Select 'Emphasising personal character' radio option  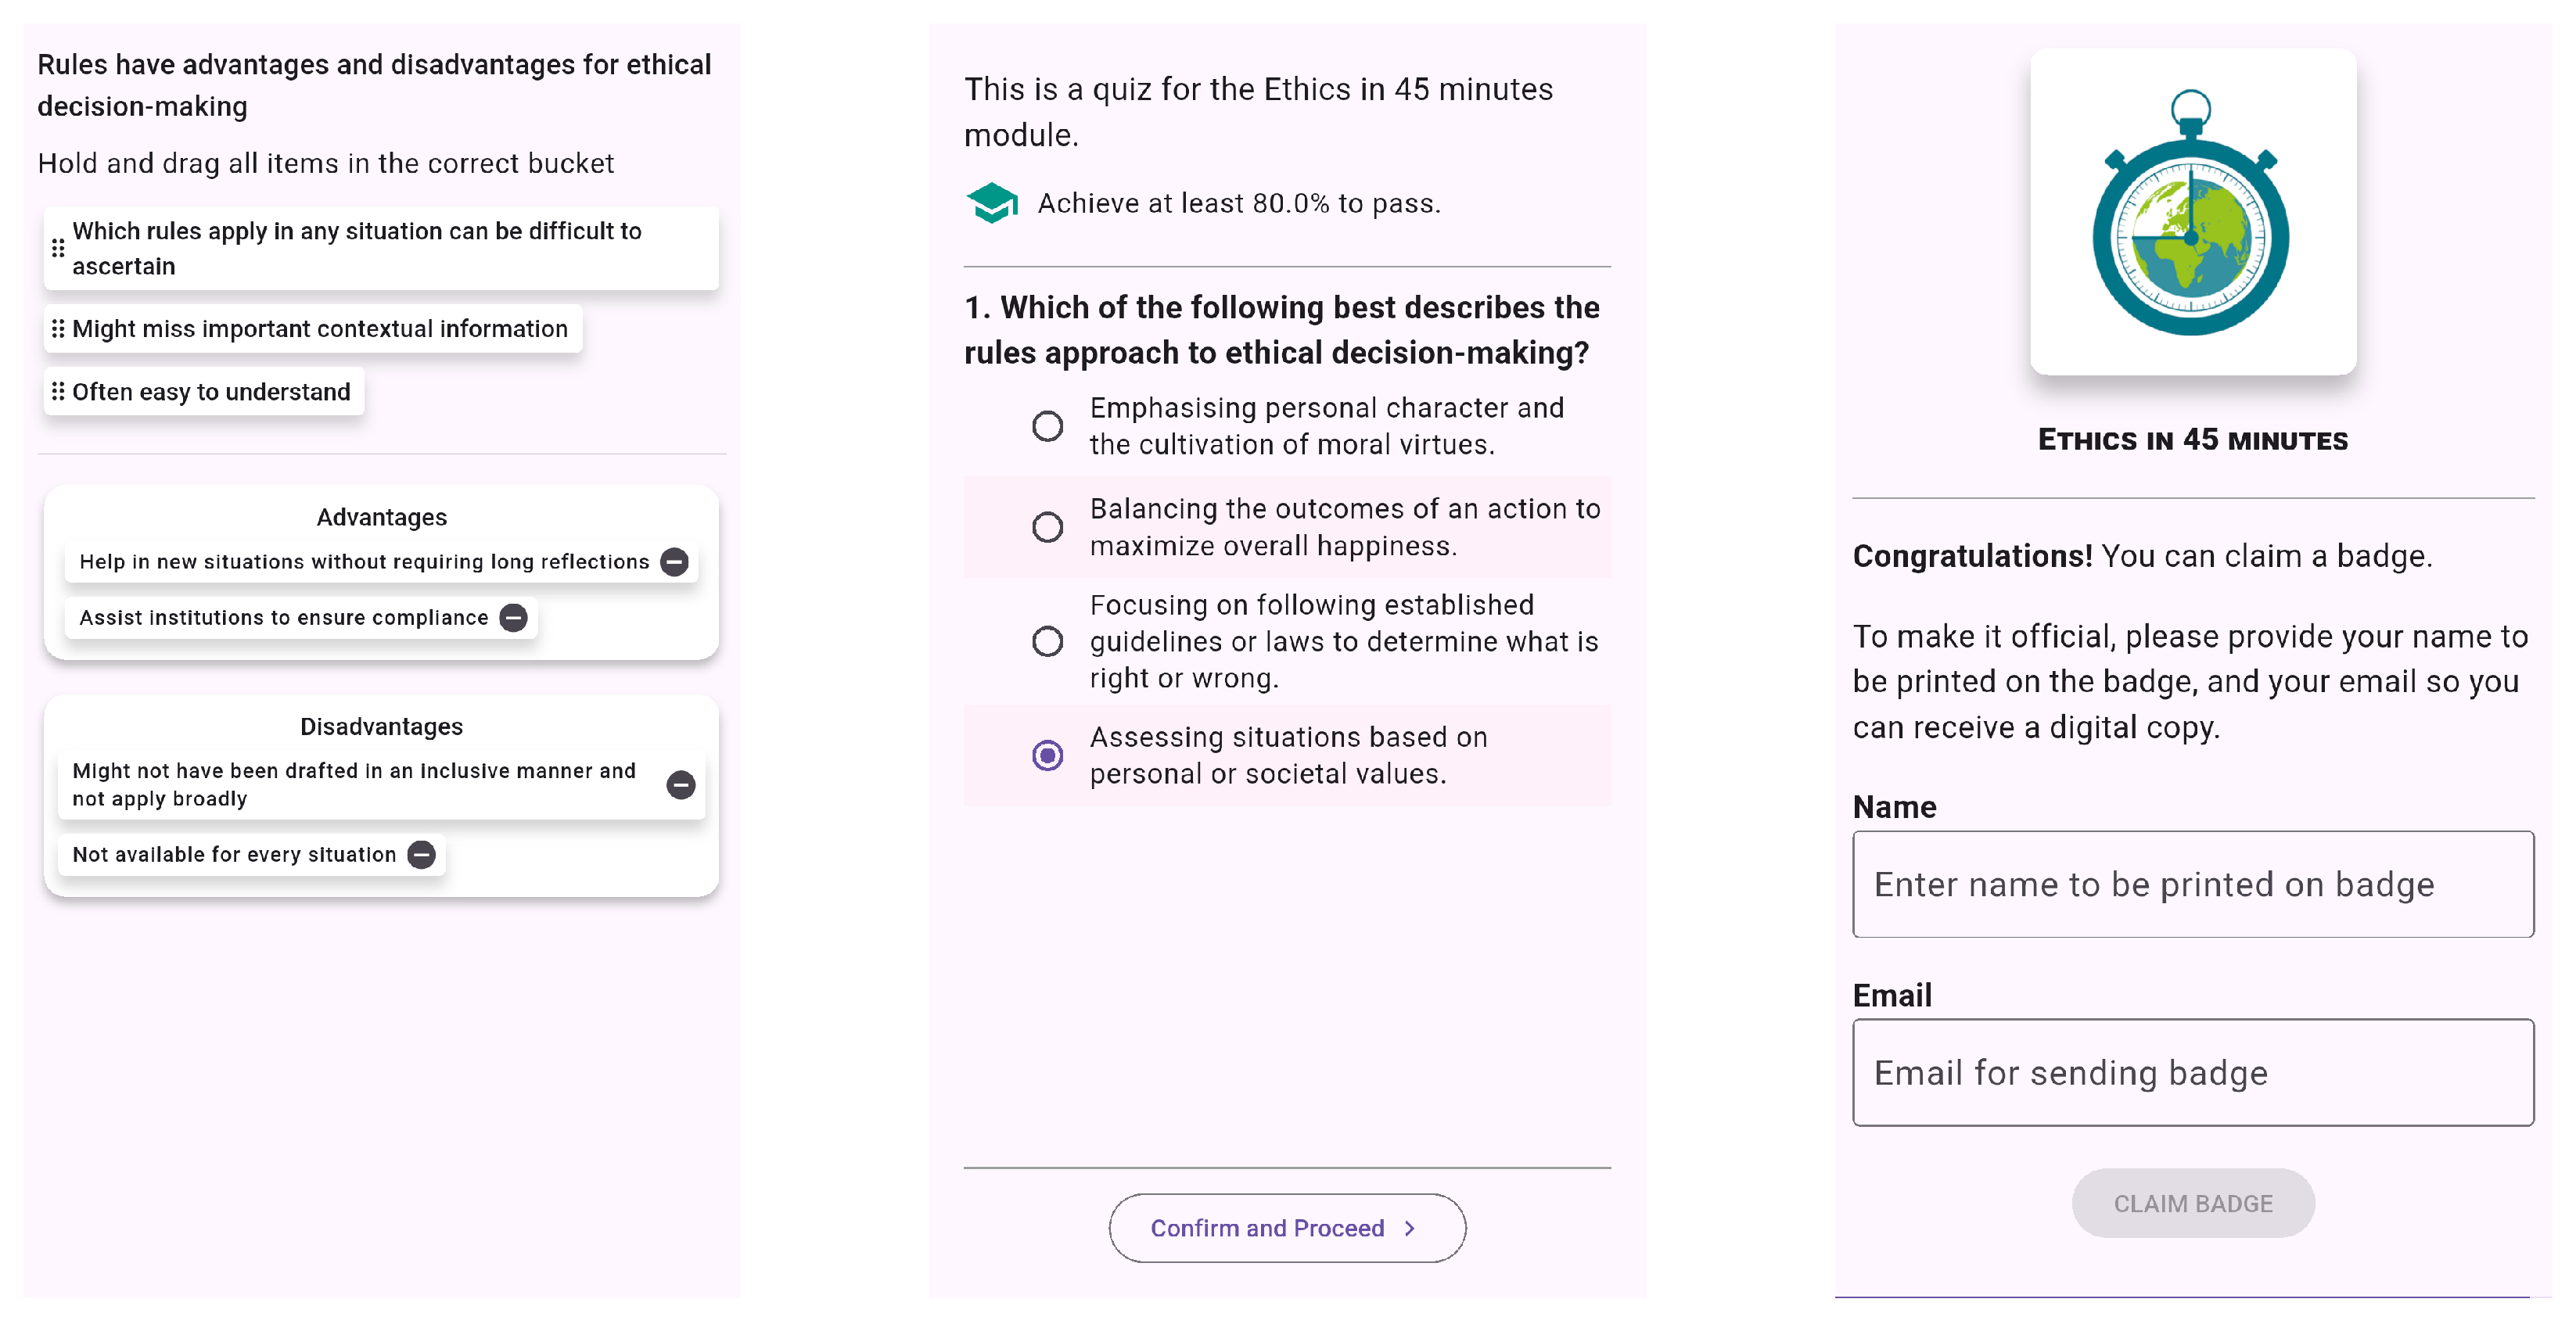(1047, 426)
